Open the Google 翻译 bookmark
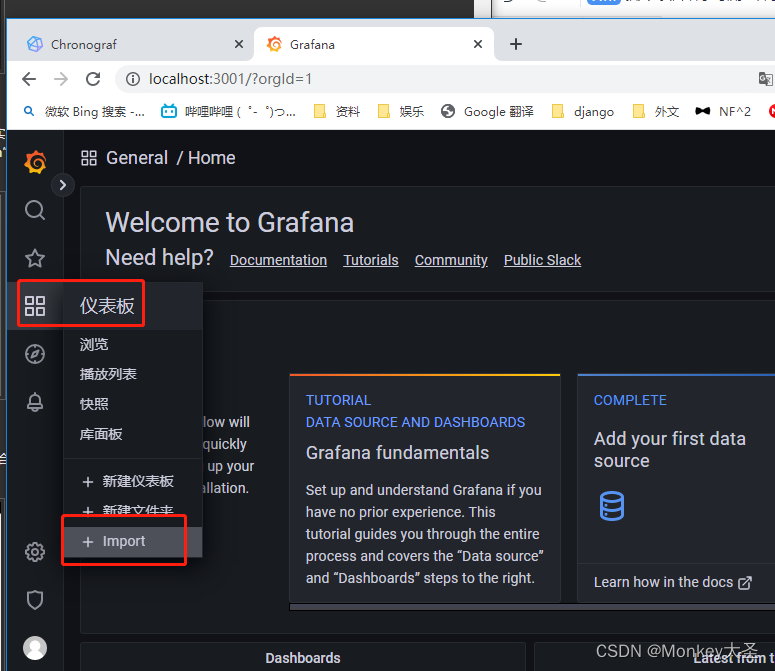The image size is (775, 671). [487, 112]
